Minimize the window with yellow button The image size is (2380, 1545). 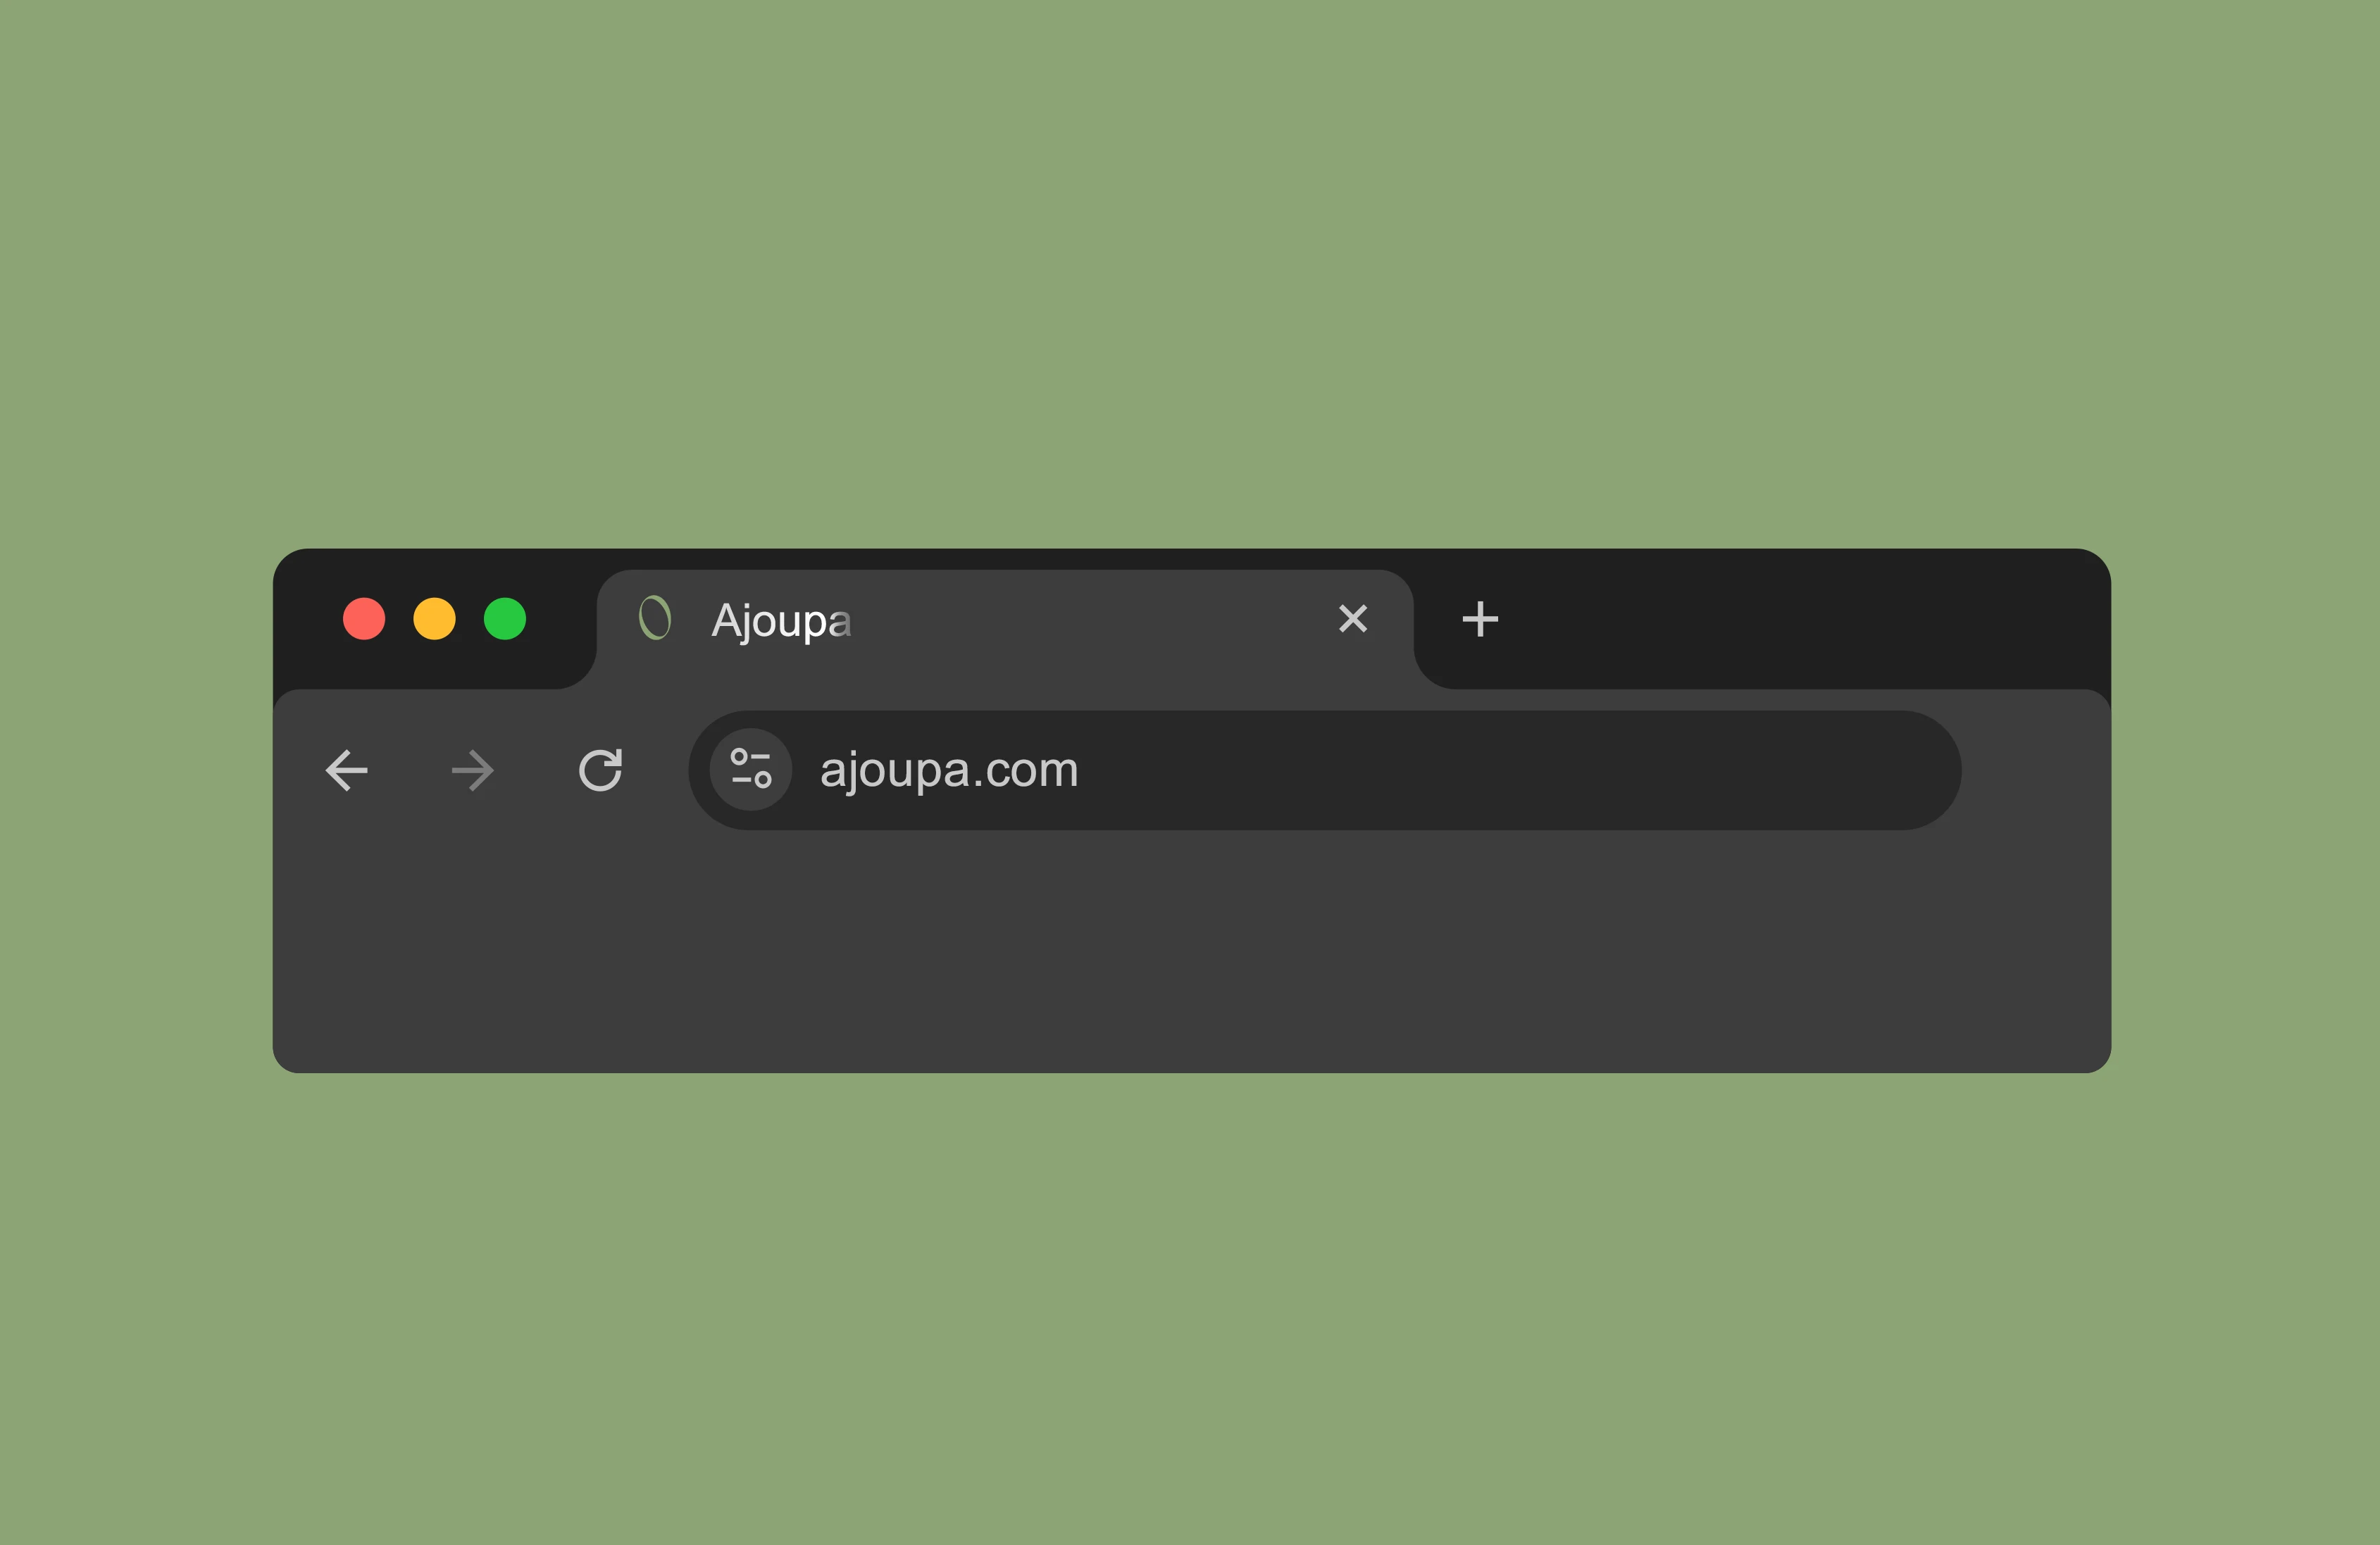coord(435,619)
